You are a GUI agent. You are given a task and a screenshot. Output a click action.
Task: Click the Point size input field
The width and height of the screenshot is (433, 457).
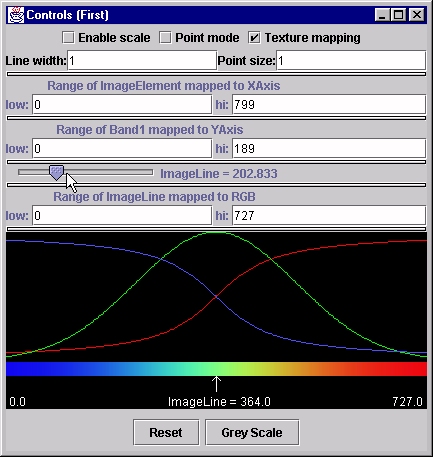(x=351, y=60)
